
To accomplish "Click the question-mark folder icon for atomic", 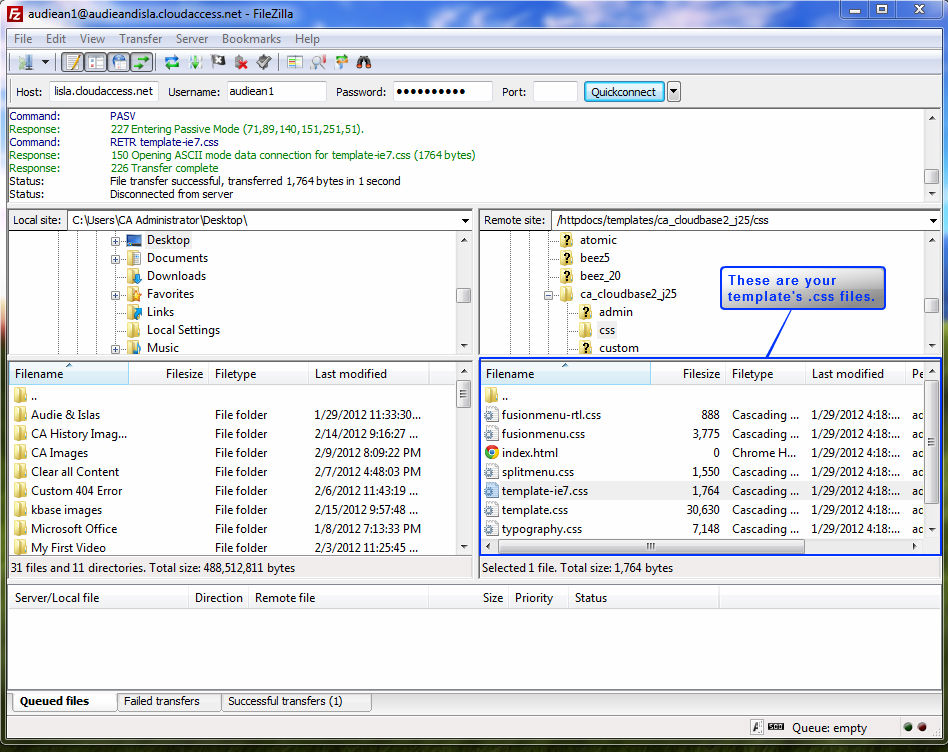I will tap(567, 240).
